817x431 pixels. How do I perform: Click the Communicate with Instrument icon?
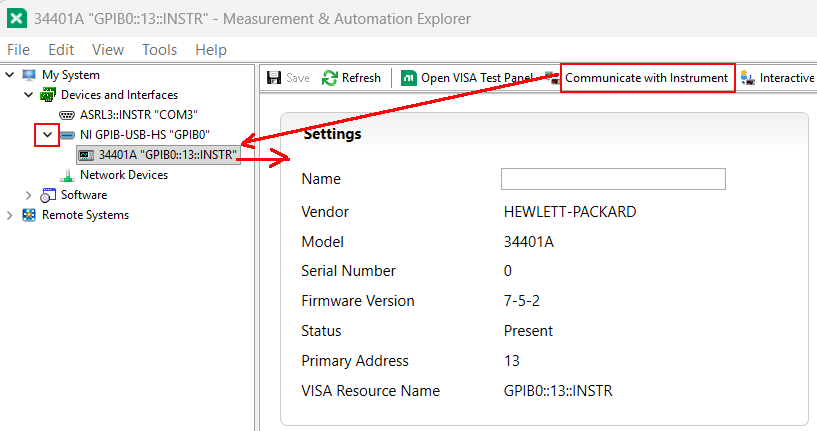coord(552,78)
